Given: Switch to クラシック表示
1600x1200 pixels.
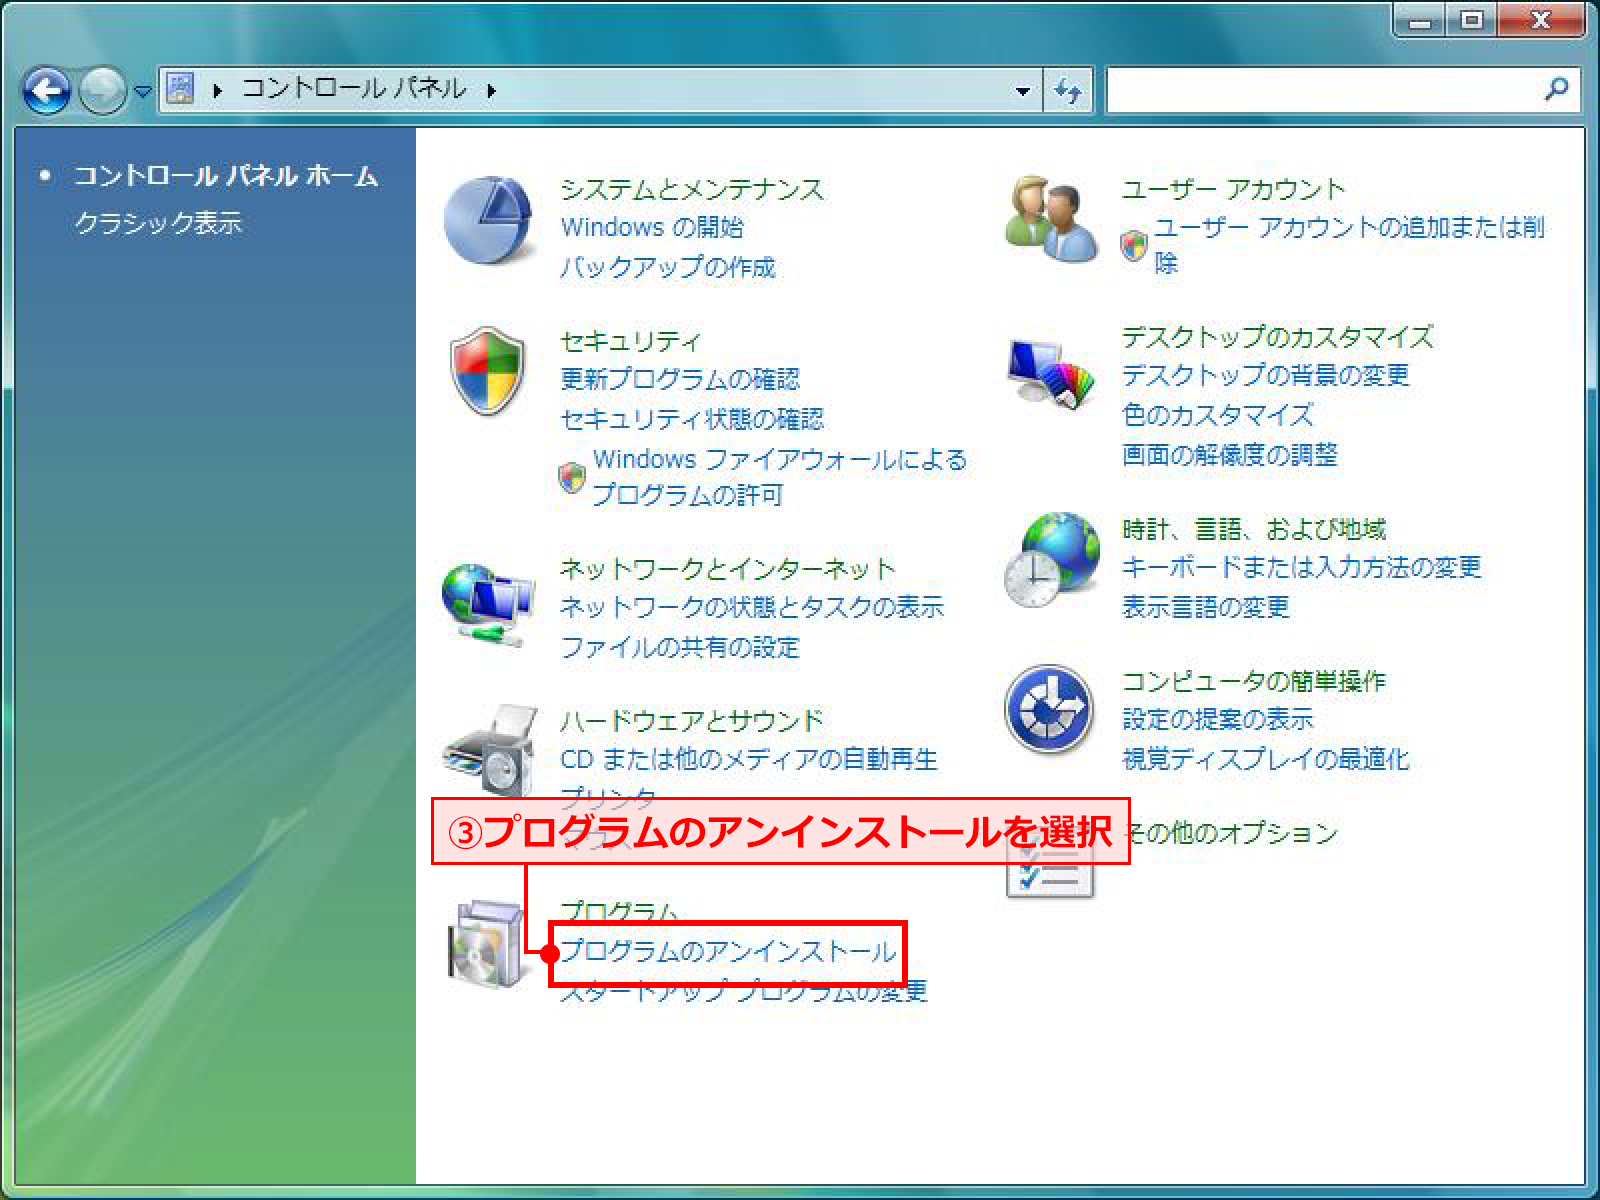Looking at the screenshot, I should click(158, 222).
